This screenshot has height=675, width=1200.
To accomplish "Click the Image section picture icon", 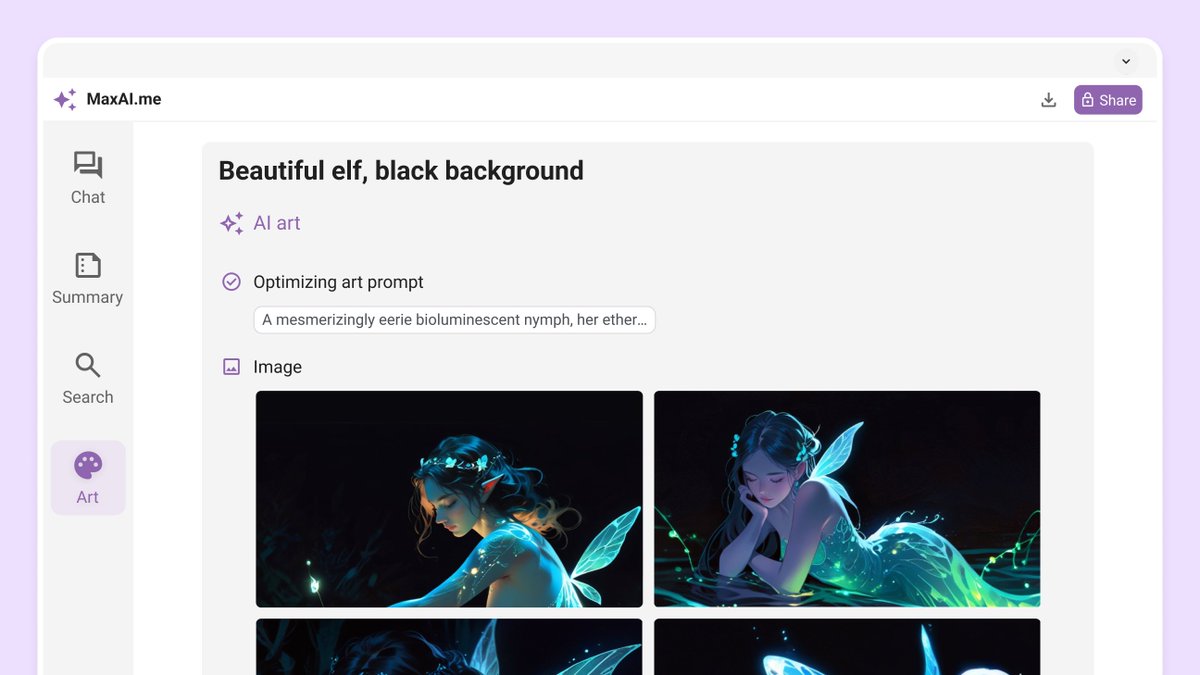I will coord(231,367).
